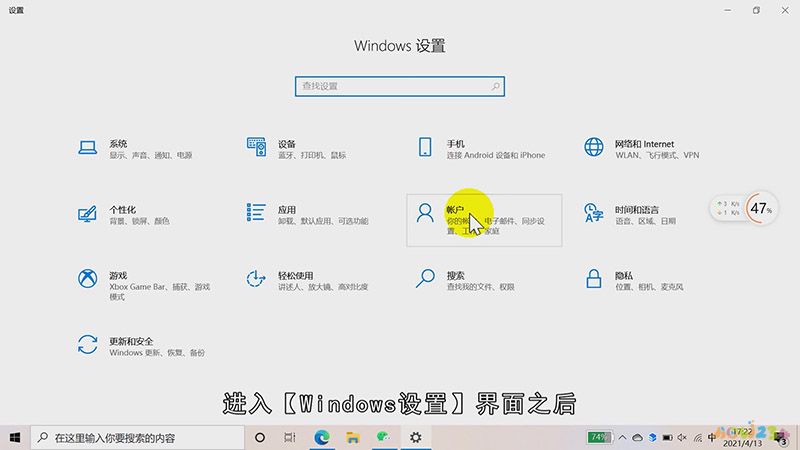Click the 语音、区域、日期 description text
Screen dimensions: 800x450
[645, 221]
